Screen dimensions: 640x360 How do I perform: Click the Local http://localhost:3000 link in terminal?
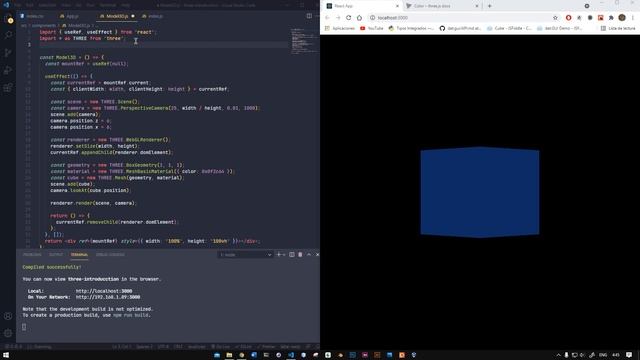coord(104,291)
